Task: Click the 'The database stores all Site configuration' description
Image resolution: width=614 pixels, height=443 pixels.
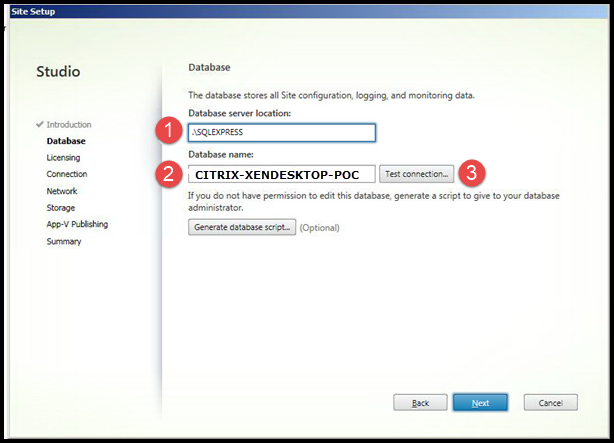Action: click(331, 95)
